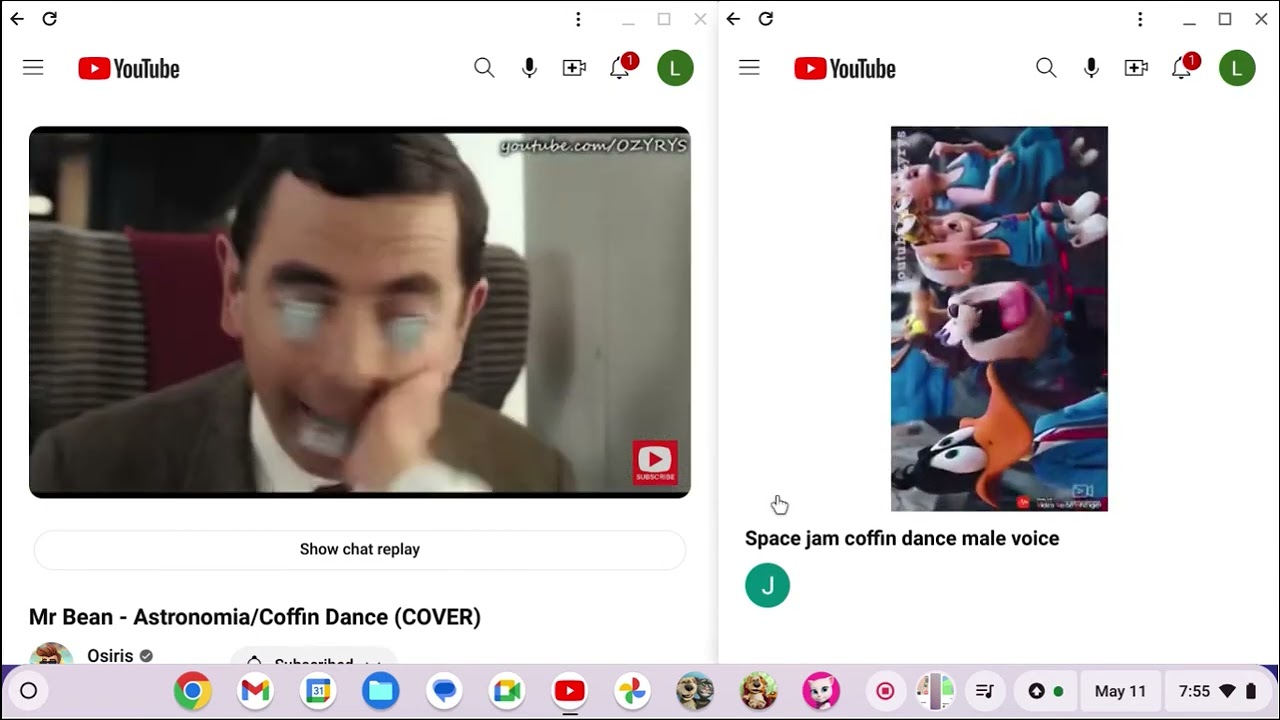Image resolution: width=1280 pixels, height=720 pixels.
Task: Open Talking Tom app on the shelf
Action: pyautogui.click(x=695, y=691)
